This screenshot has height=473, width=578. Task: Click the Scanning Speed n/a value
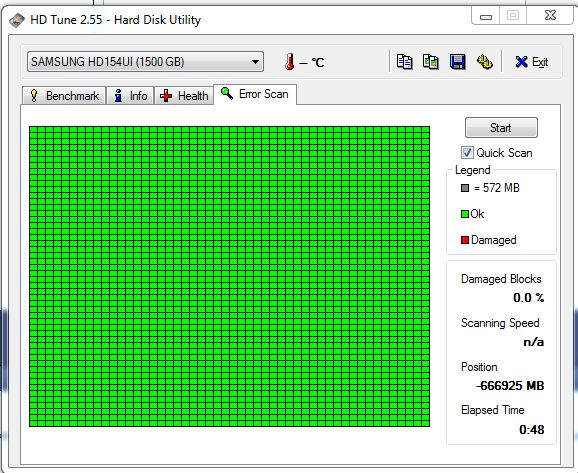[x=533, y=342]
